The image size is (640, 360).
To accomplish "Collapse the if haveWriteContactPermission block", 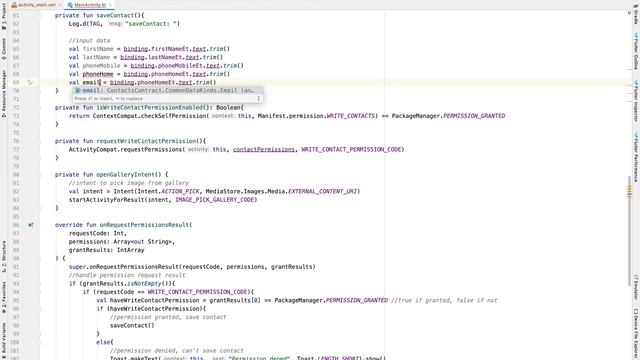I will tap(40, 309).
